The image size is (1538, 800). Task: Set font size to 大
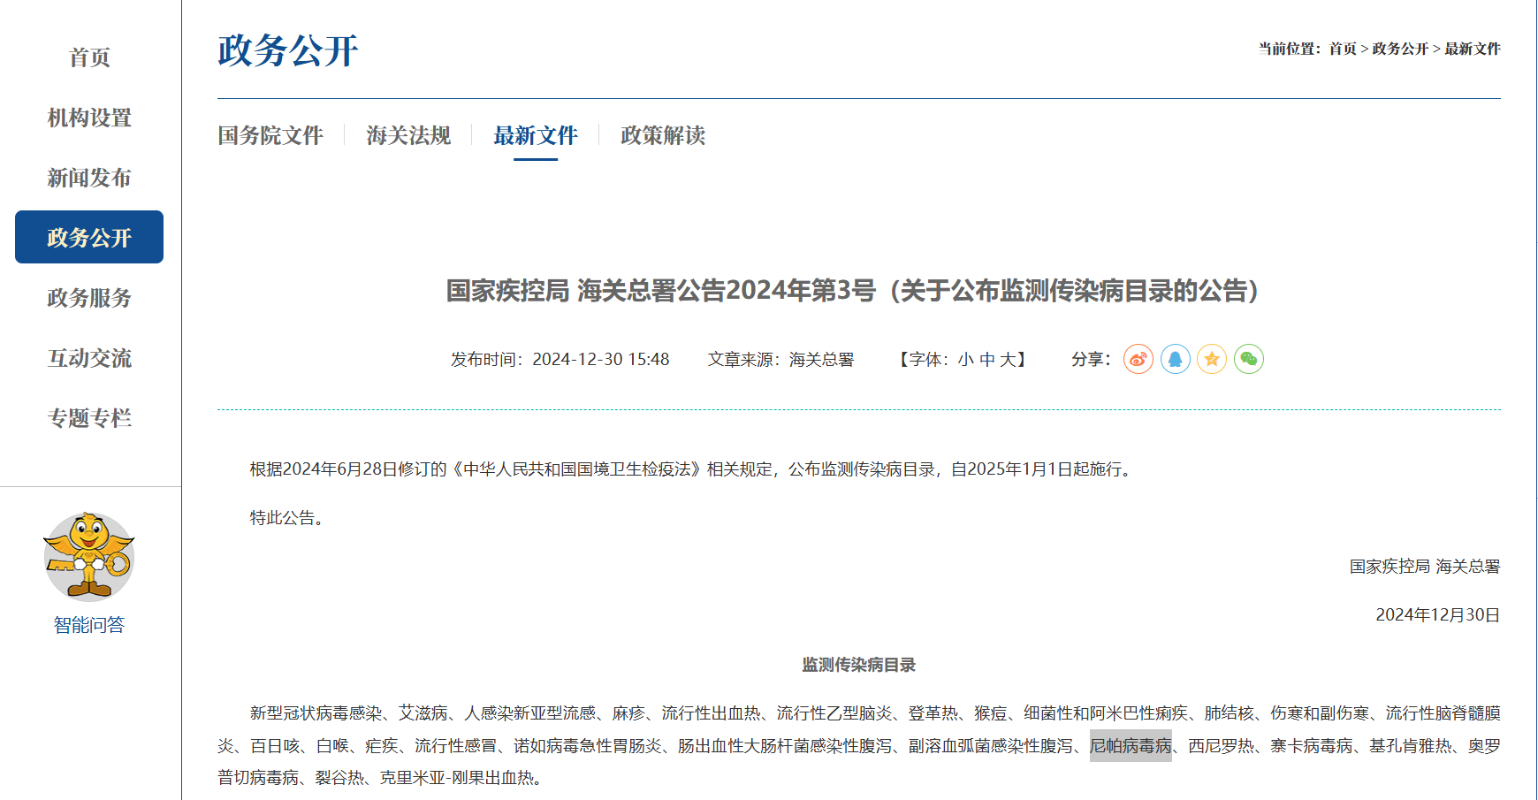click(x=1008, y=360)
